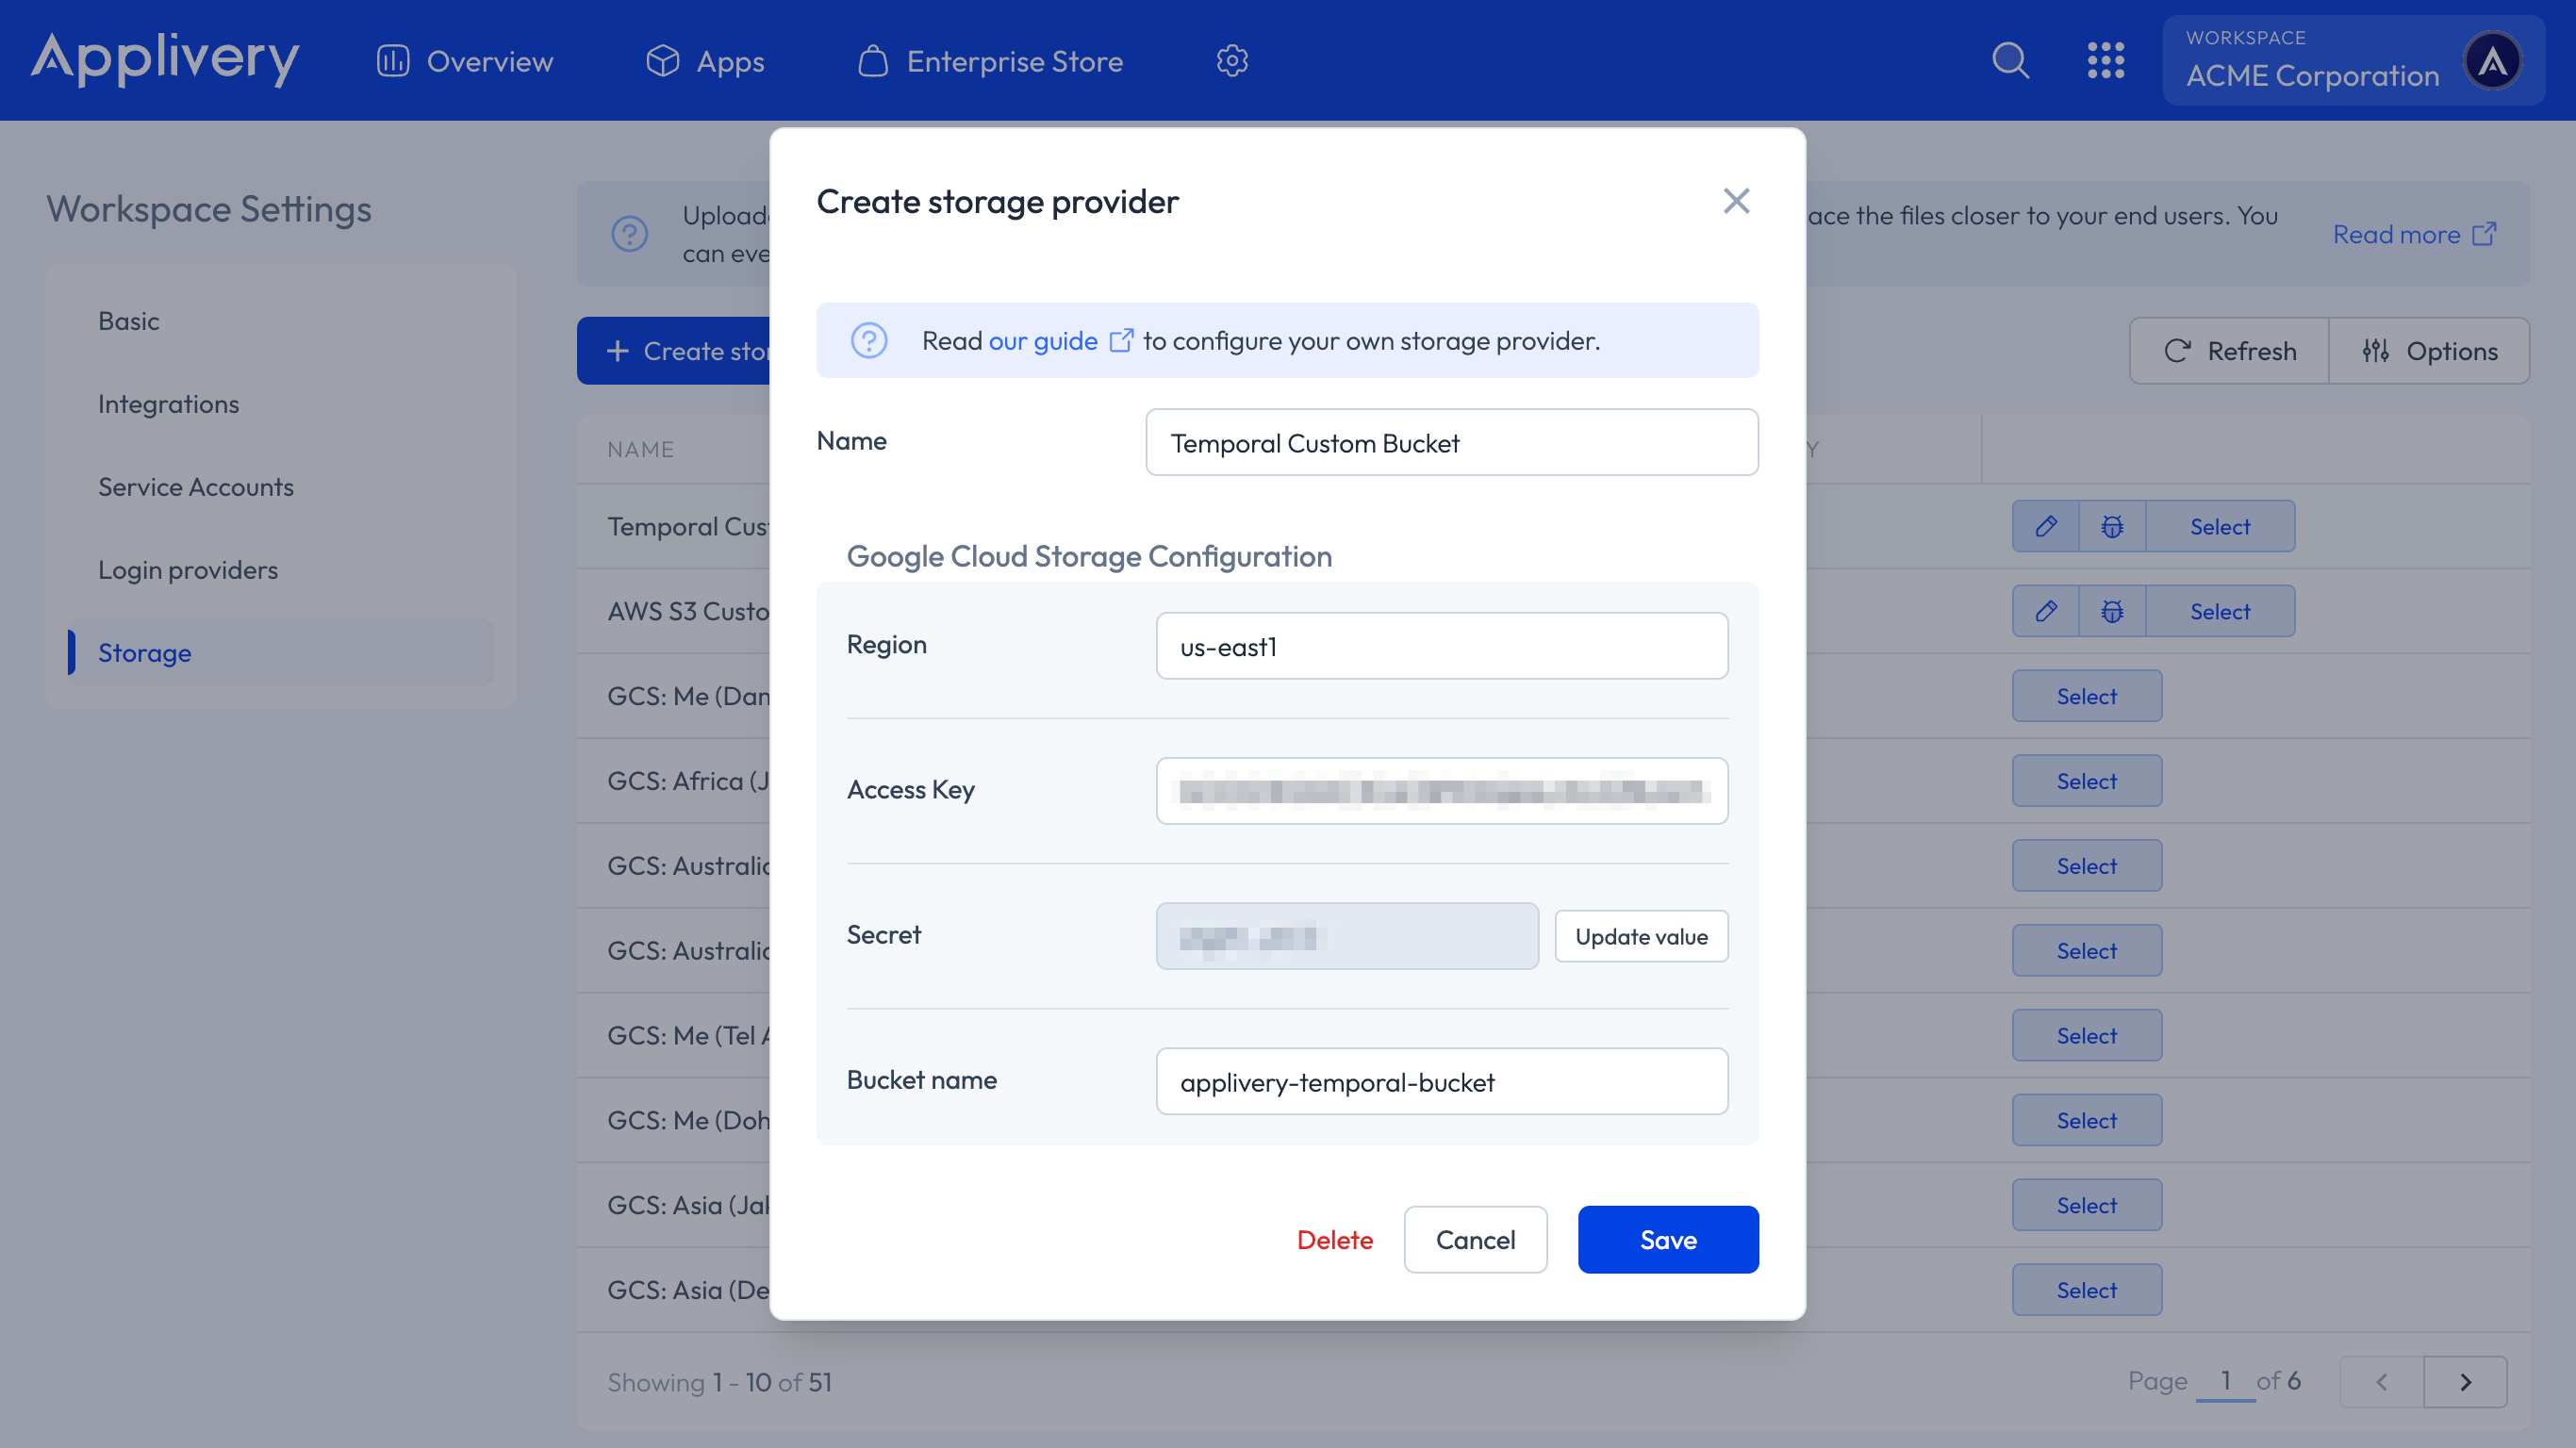This screenshot has width=2576, height=1448.
Task: Click the Read more link
Action: pos(2398,234)
